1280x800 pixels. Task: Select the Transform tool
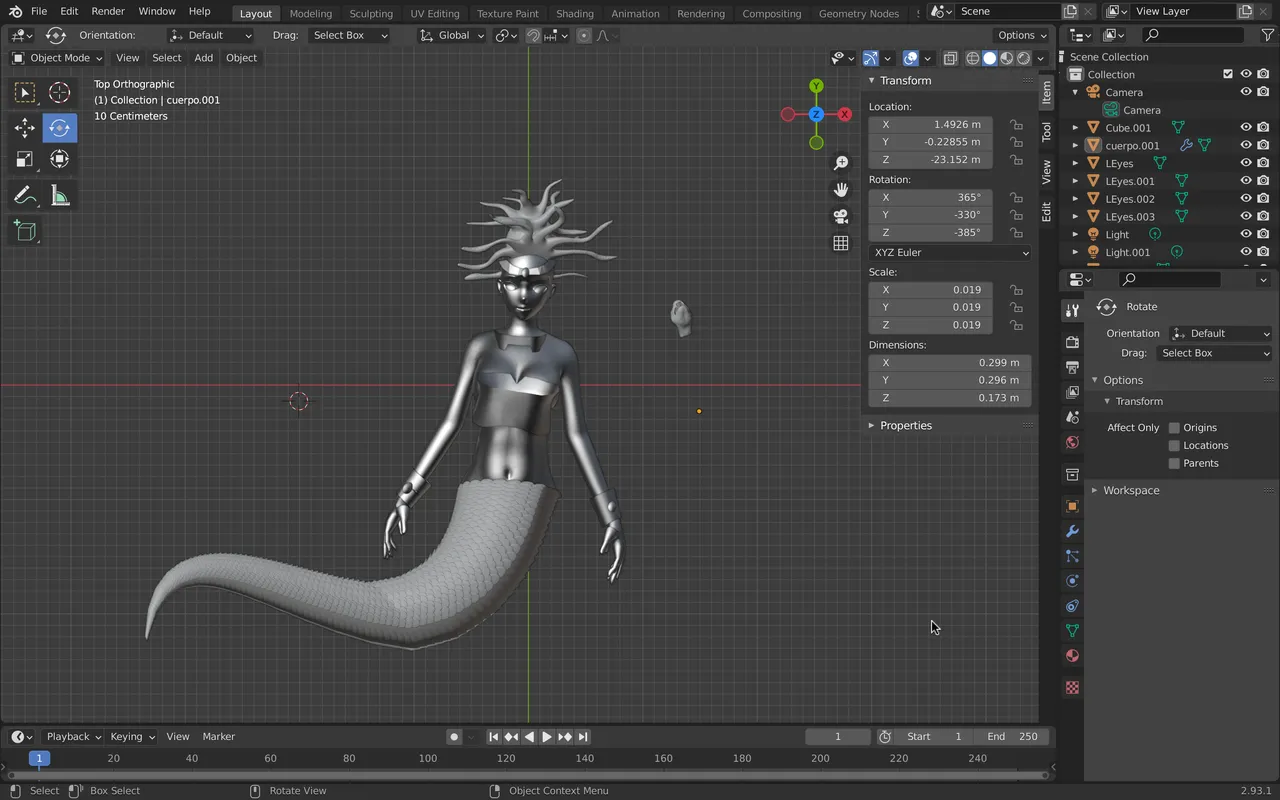[60, 159]
